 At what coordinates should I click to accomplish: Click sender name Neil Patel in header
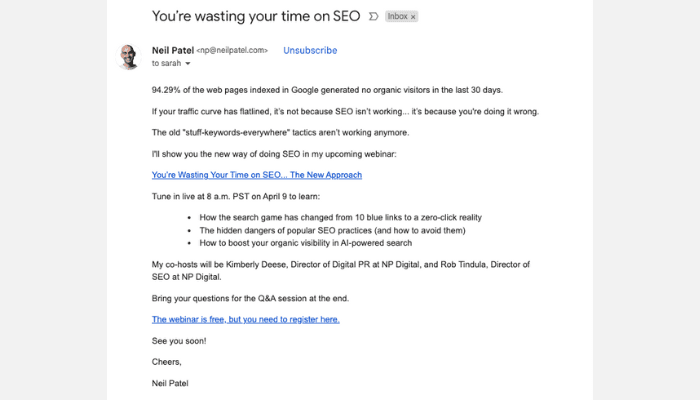[x=173, y=50]
